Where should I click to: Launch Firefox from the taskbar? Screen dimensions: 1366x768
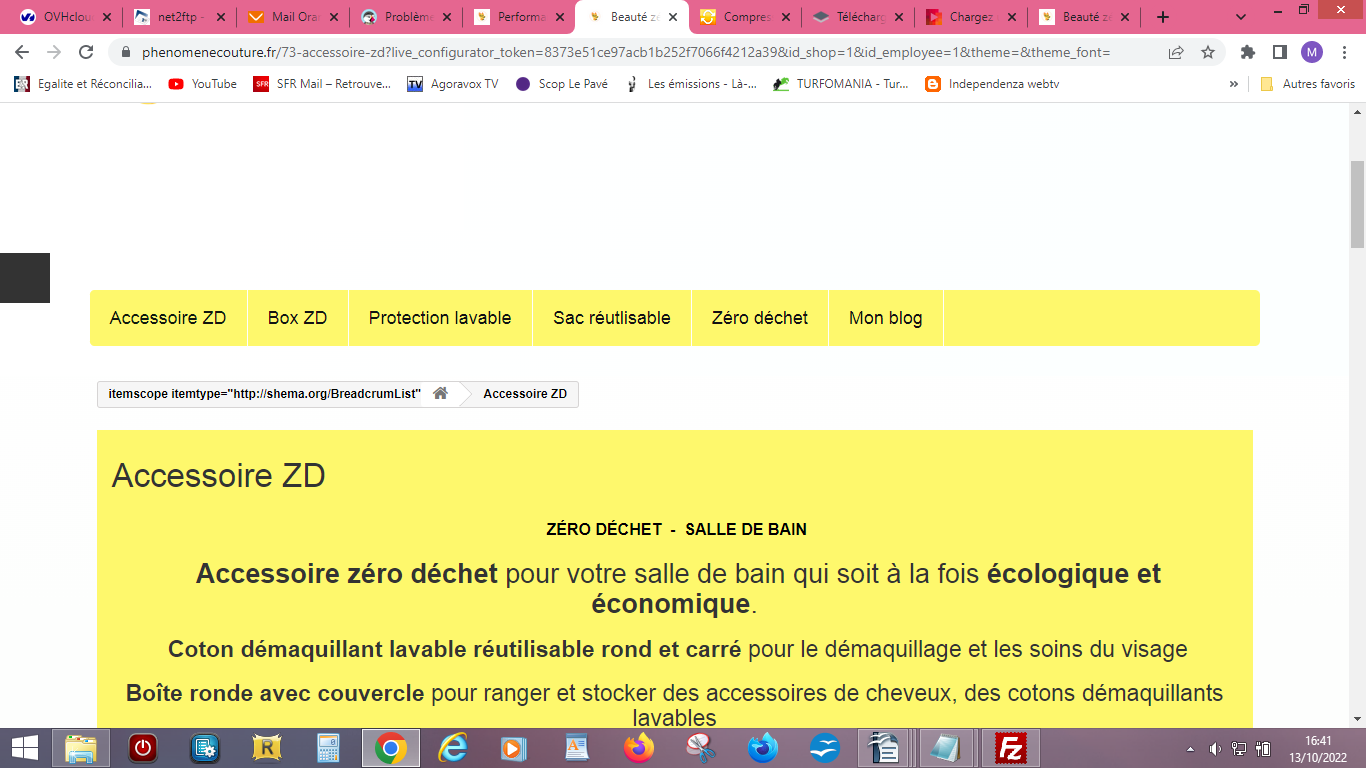(x=638, y=748)
